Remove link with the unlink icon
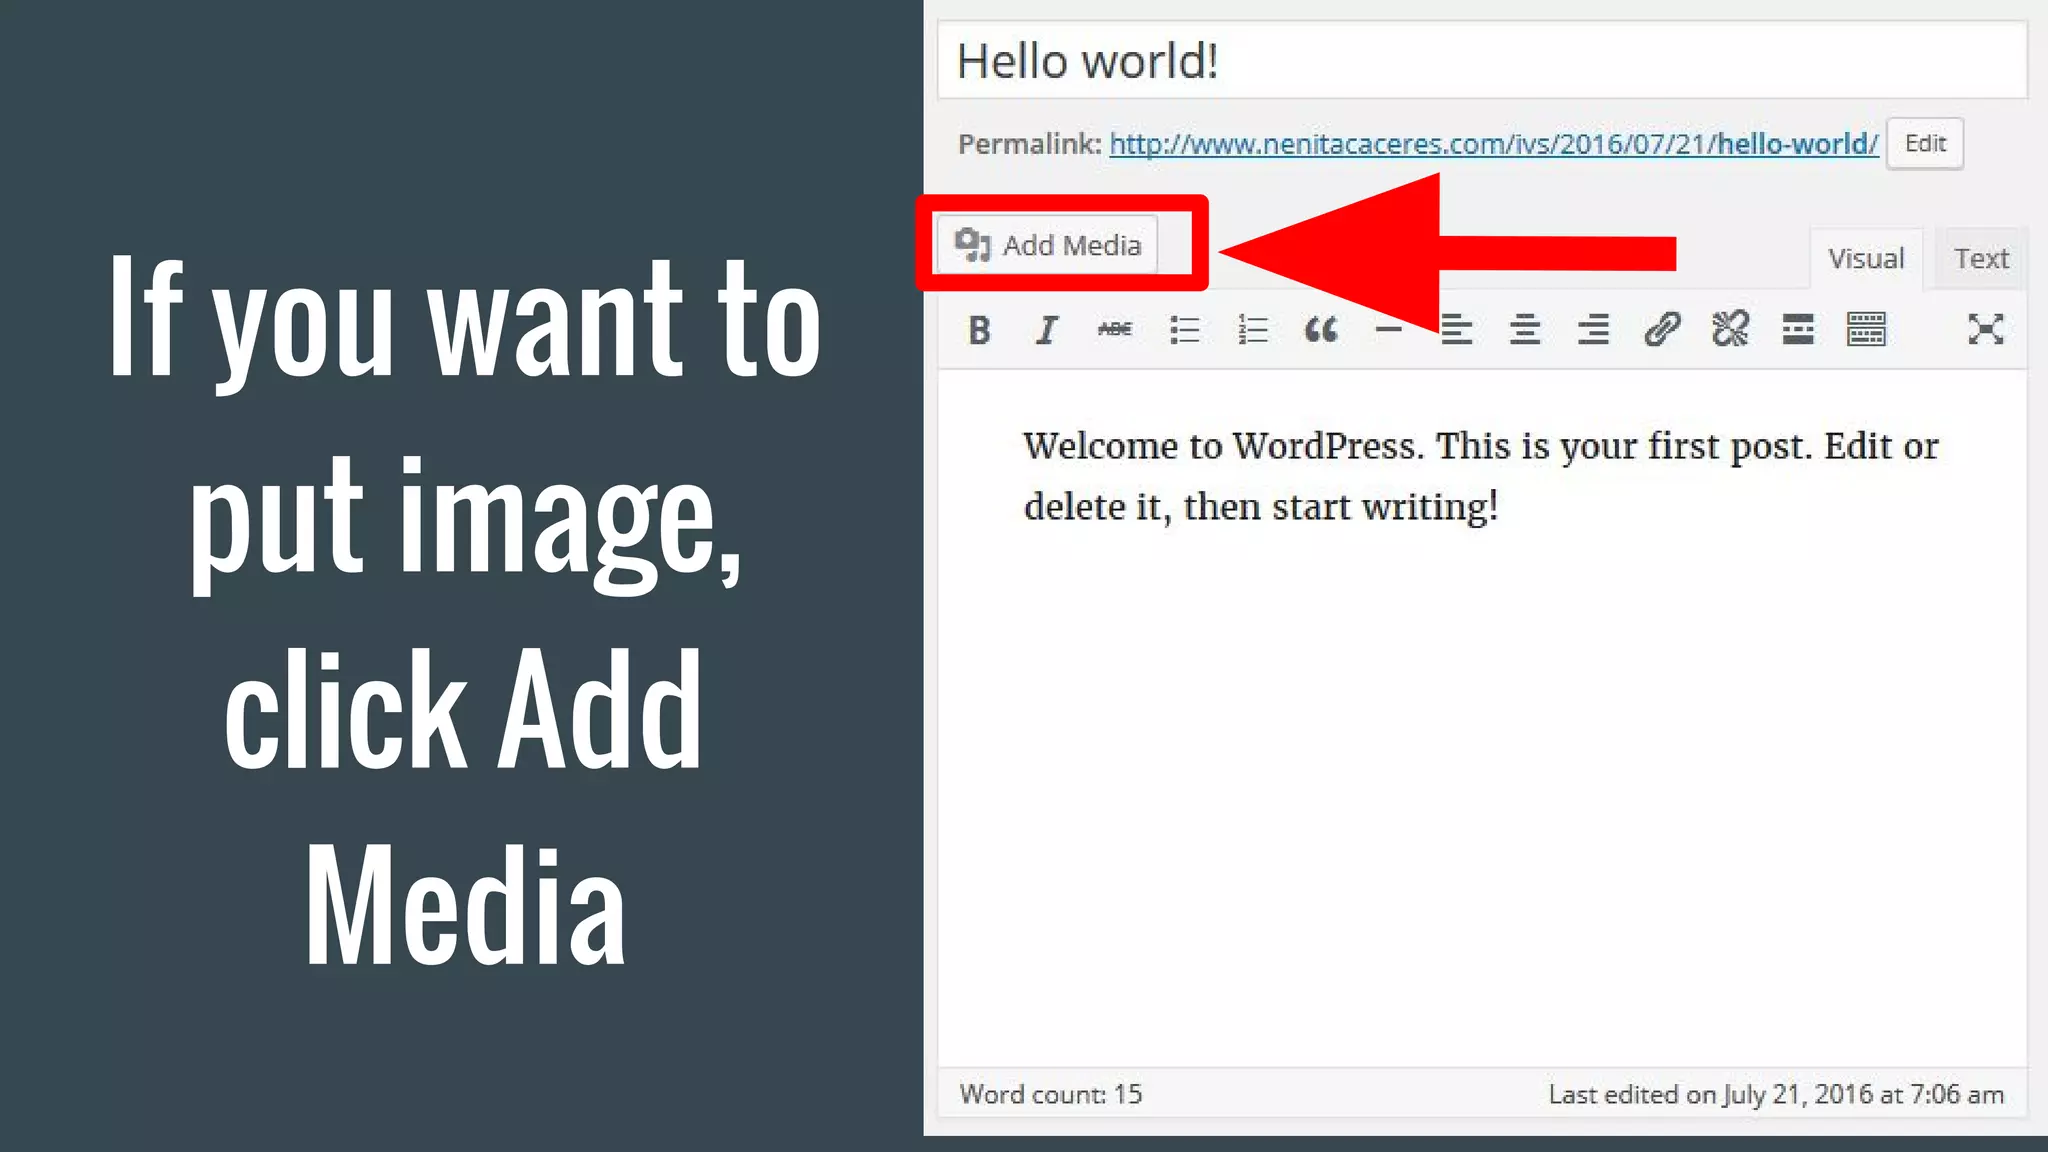The image size is (2048, 1152). click(1730, 330)
